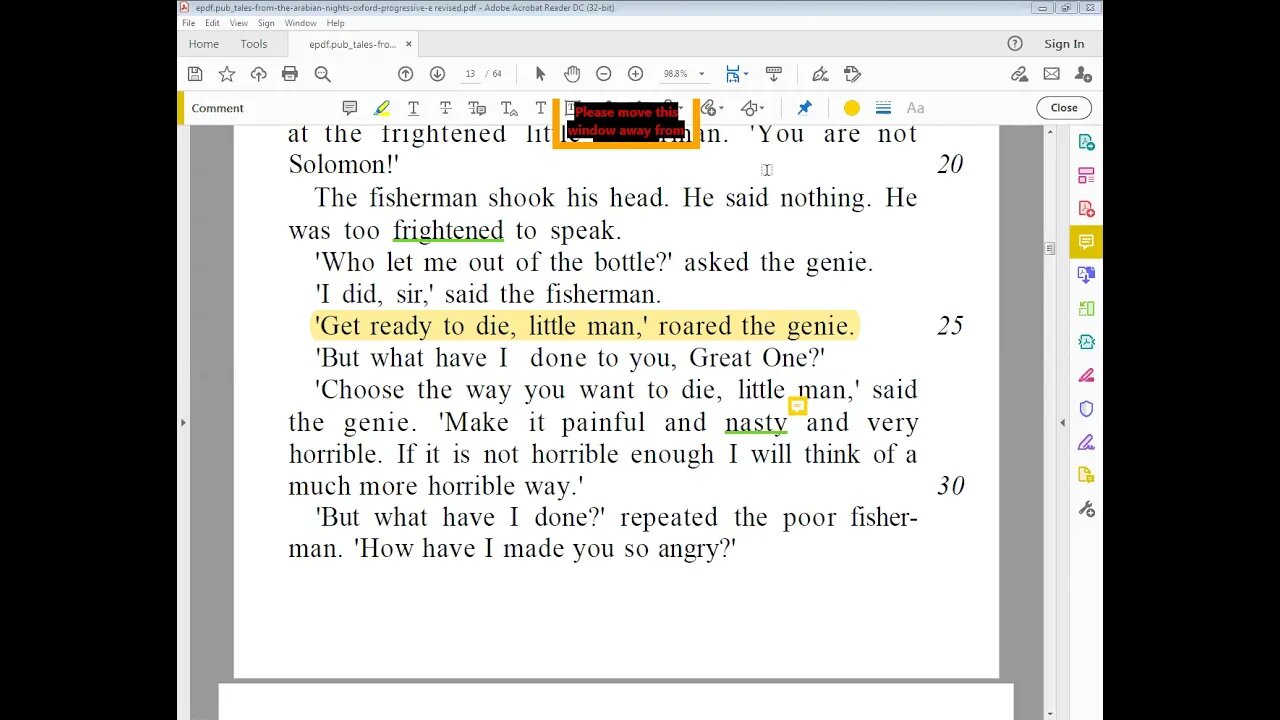Upload file to Document Cloud

(x=258, y=74)
